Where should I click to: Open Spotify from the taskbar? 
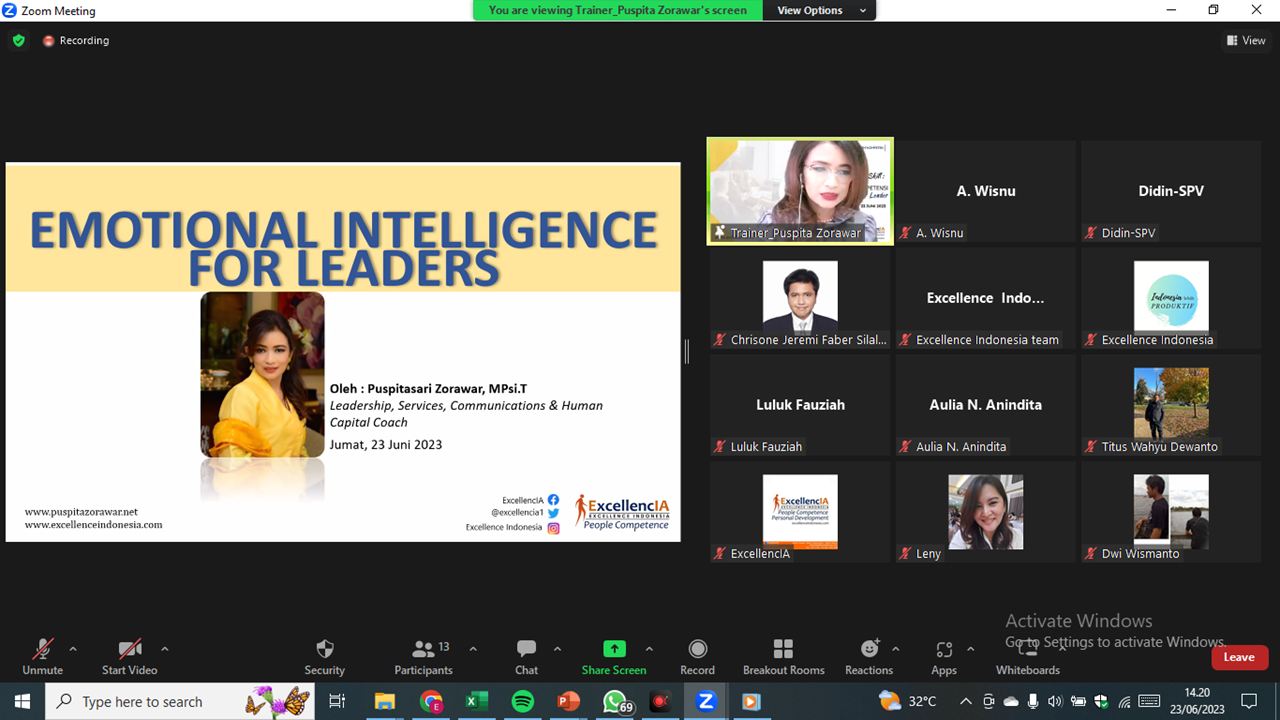point(522,701)
